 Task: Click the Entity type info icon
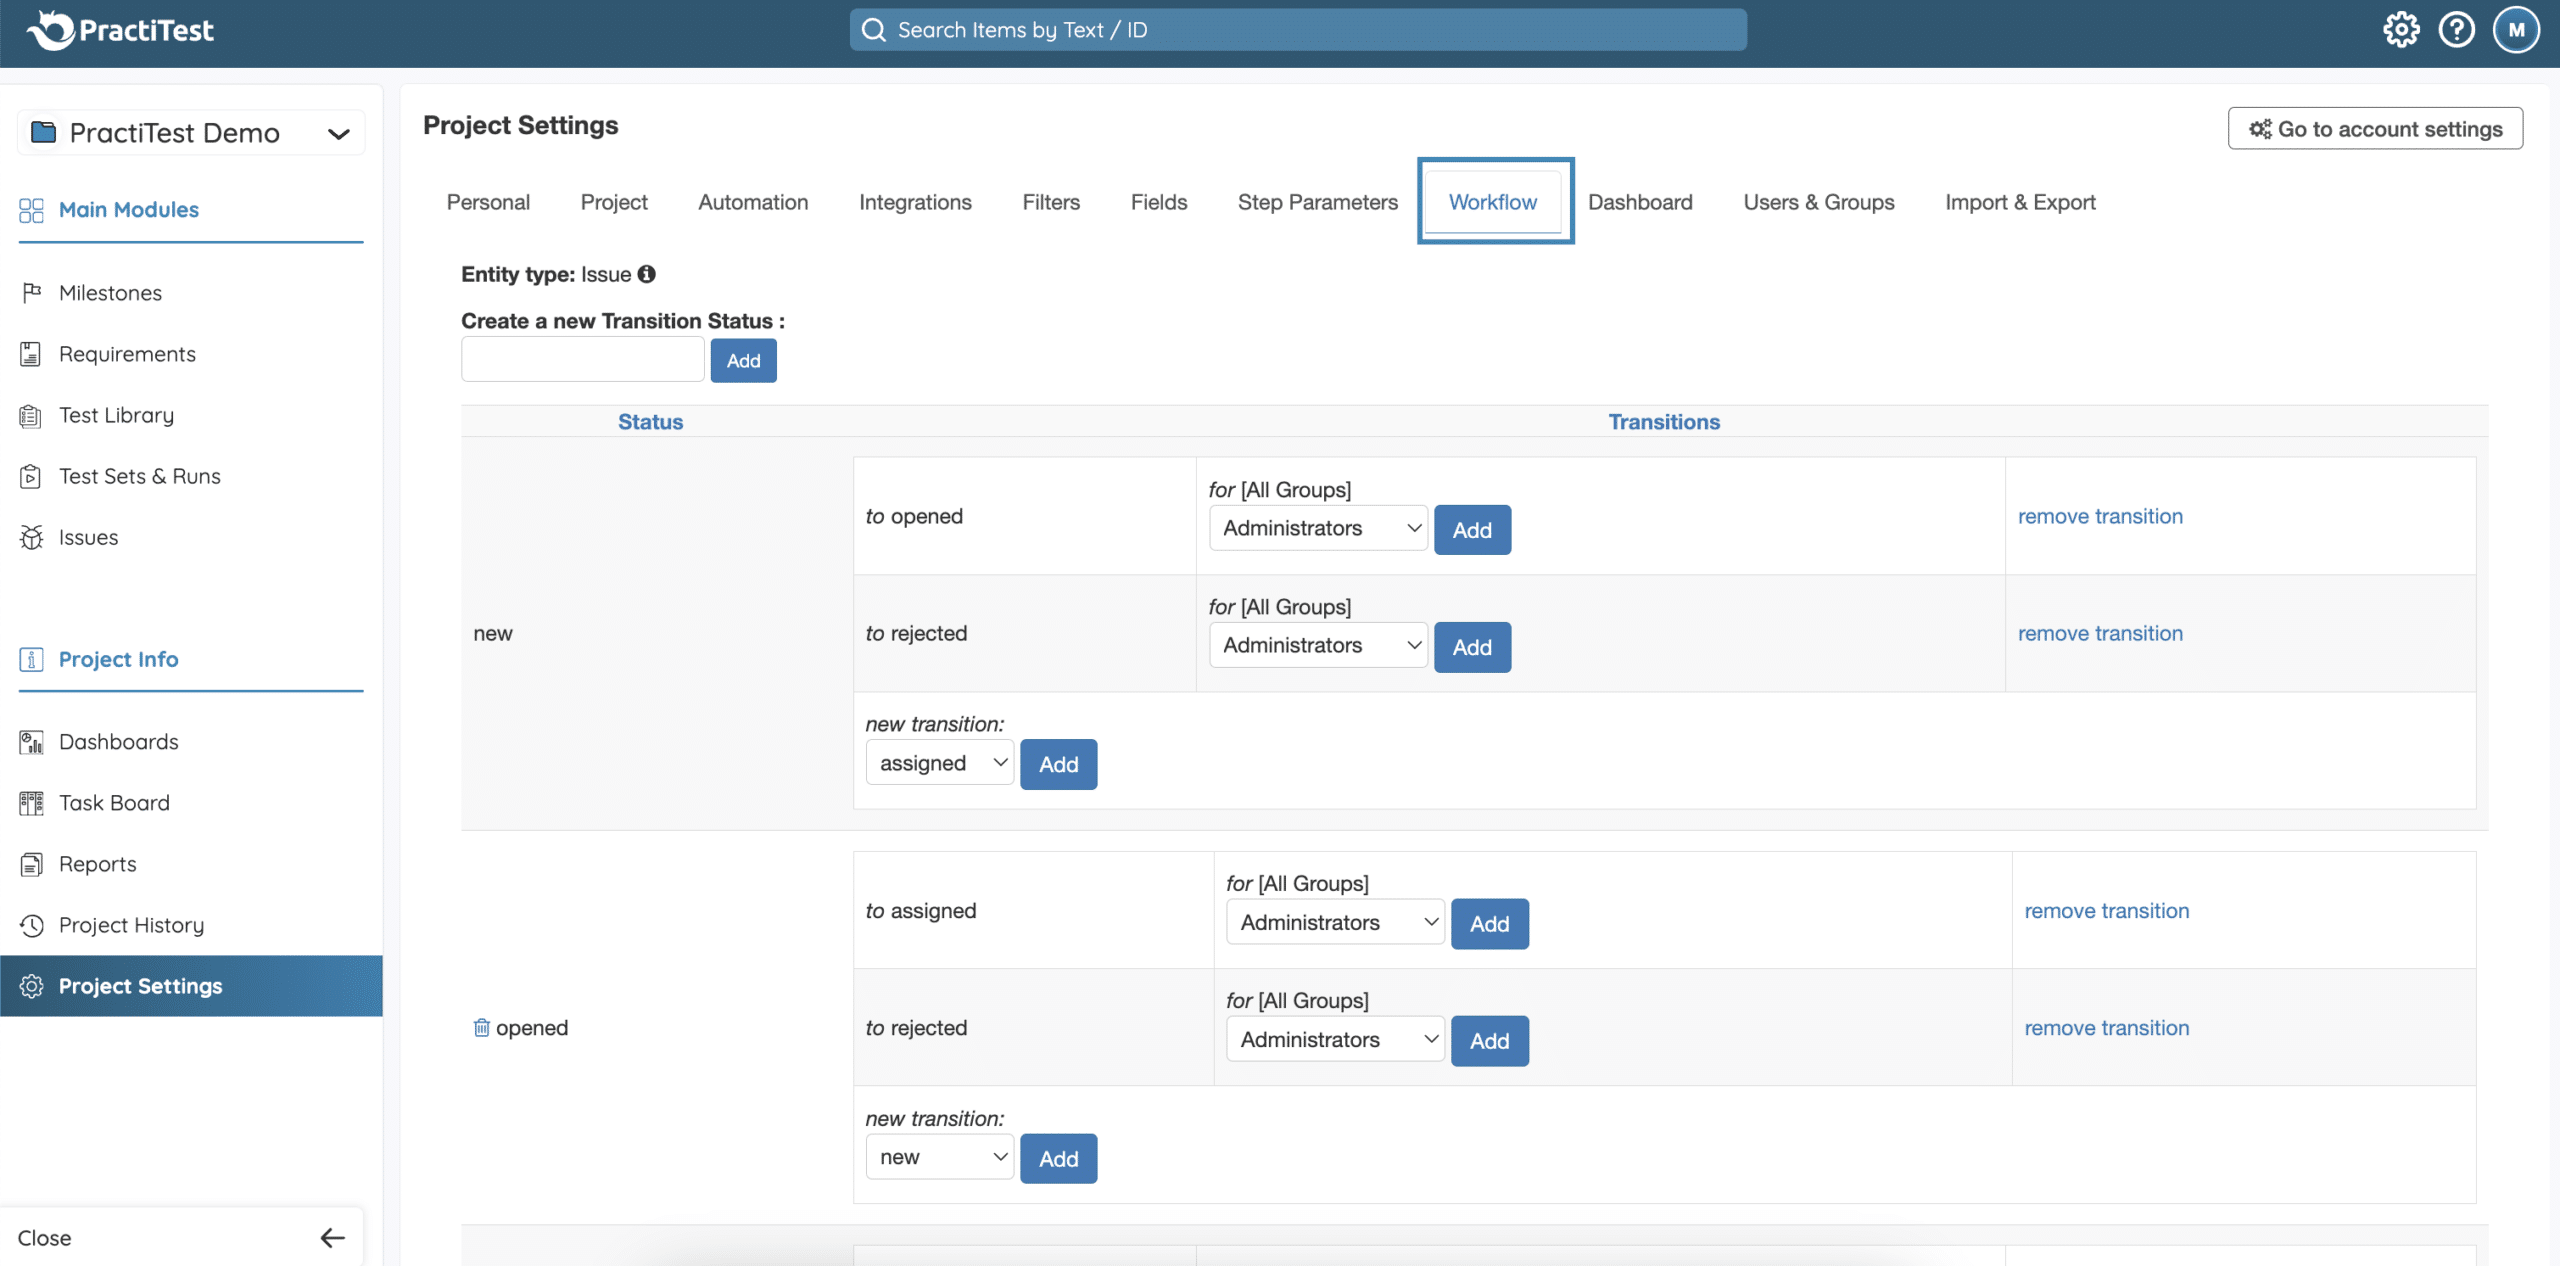[647, 274]
